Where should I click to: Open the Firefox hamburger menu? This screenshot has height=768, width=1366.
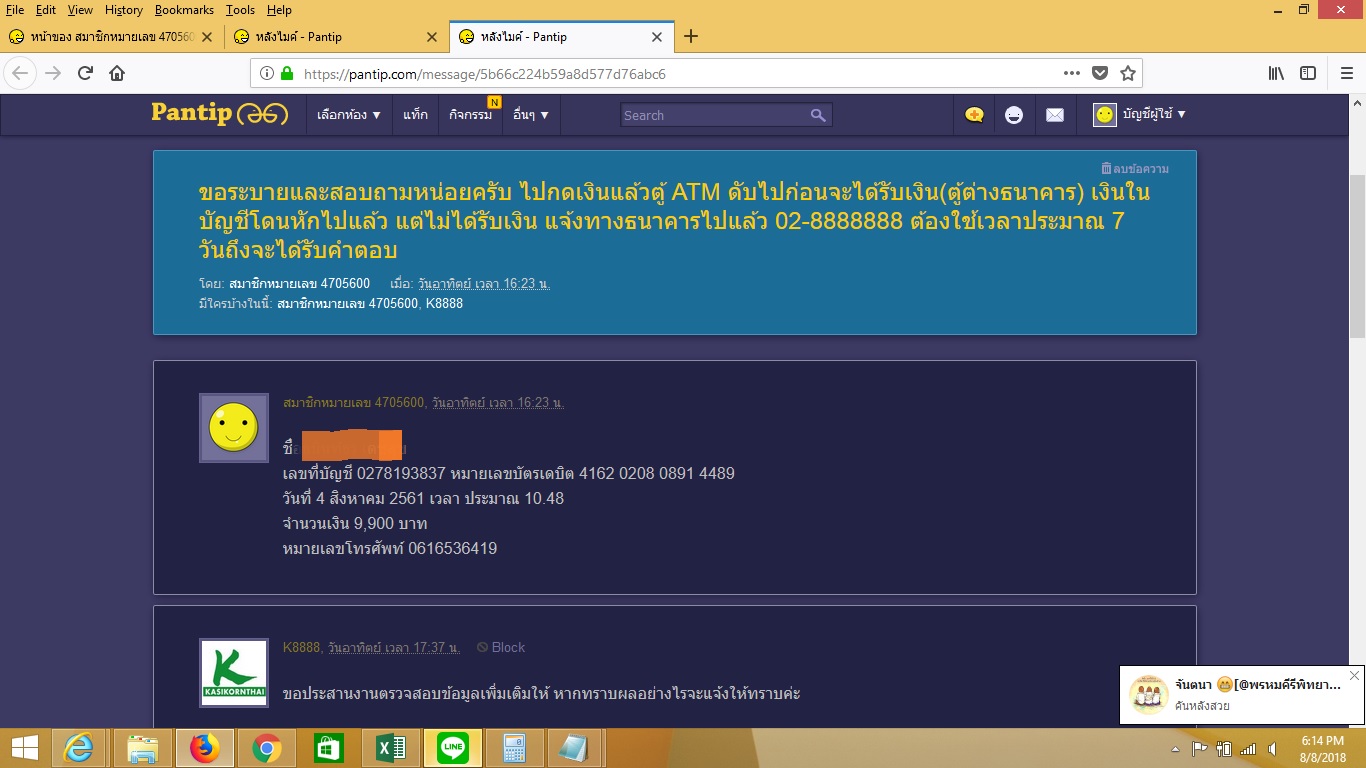pyautogui.click(x=1347, y=73)
